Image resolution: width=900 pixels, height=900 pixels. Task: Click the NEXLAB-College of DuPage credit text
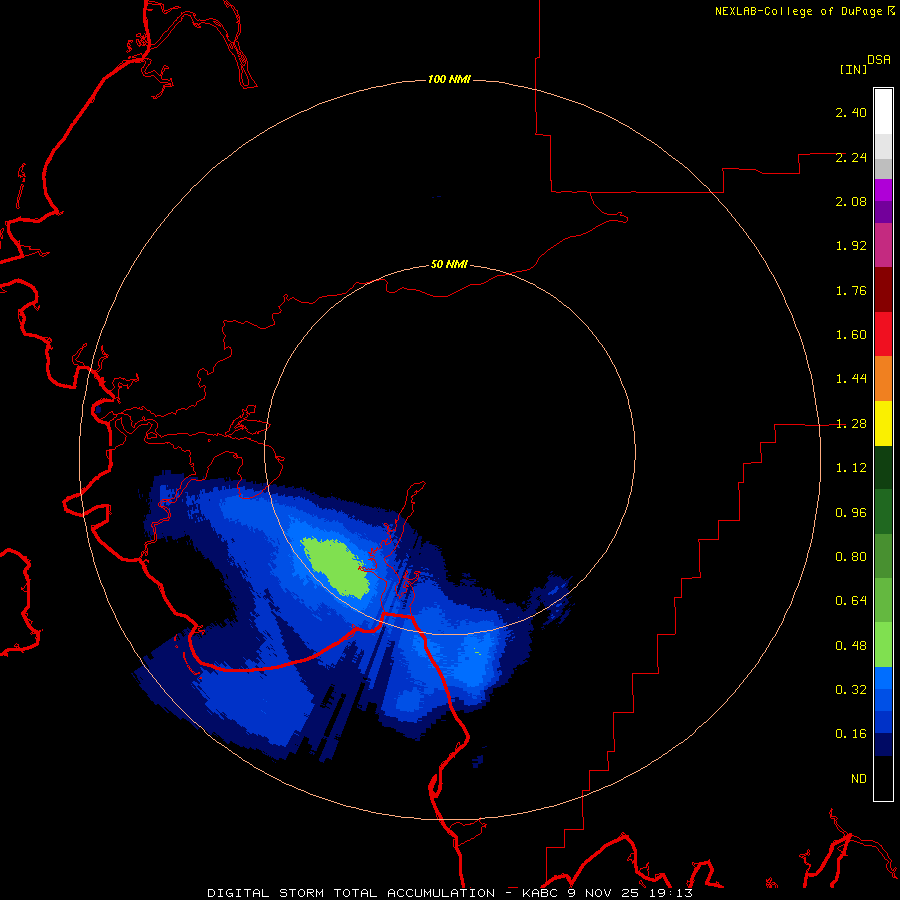[x=798, y=11]
